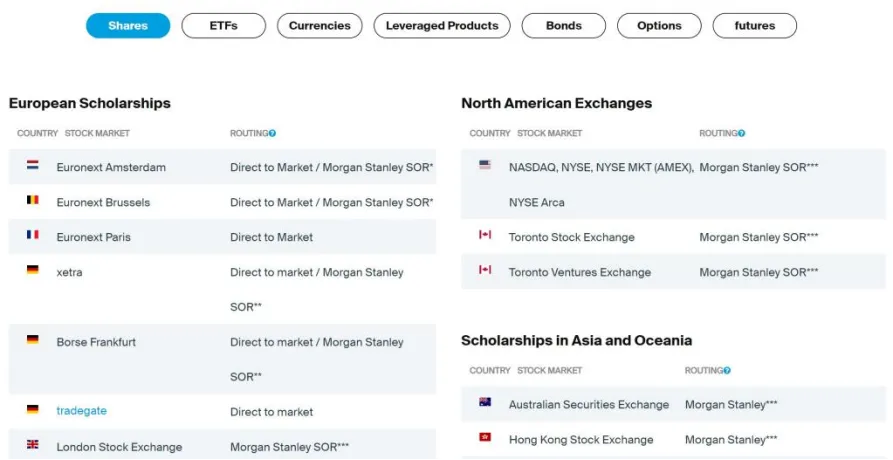Image resolution: width=893 pixels, height=460 pixels.
Task: Click the tradegate link
Action: [x=81, y=411]
